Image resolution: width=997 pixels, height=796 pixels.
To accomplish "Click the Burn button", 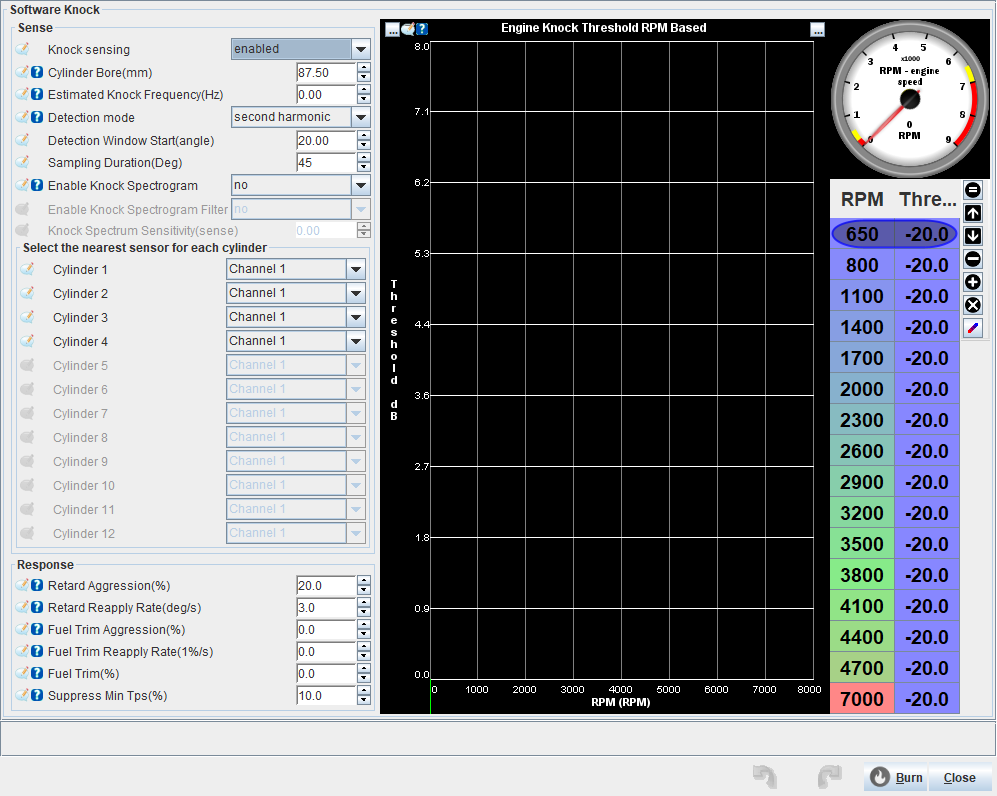I will 896,778.
